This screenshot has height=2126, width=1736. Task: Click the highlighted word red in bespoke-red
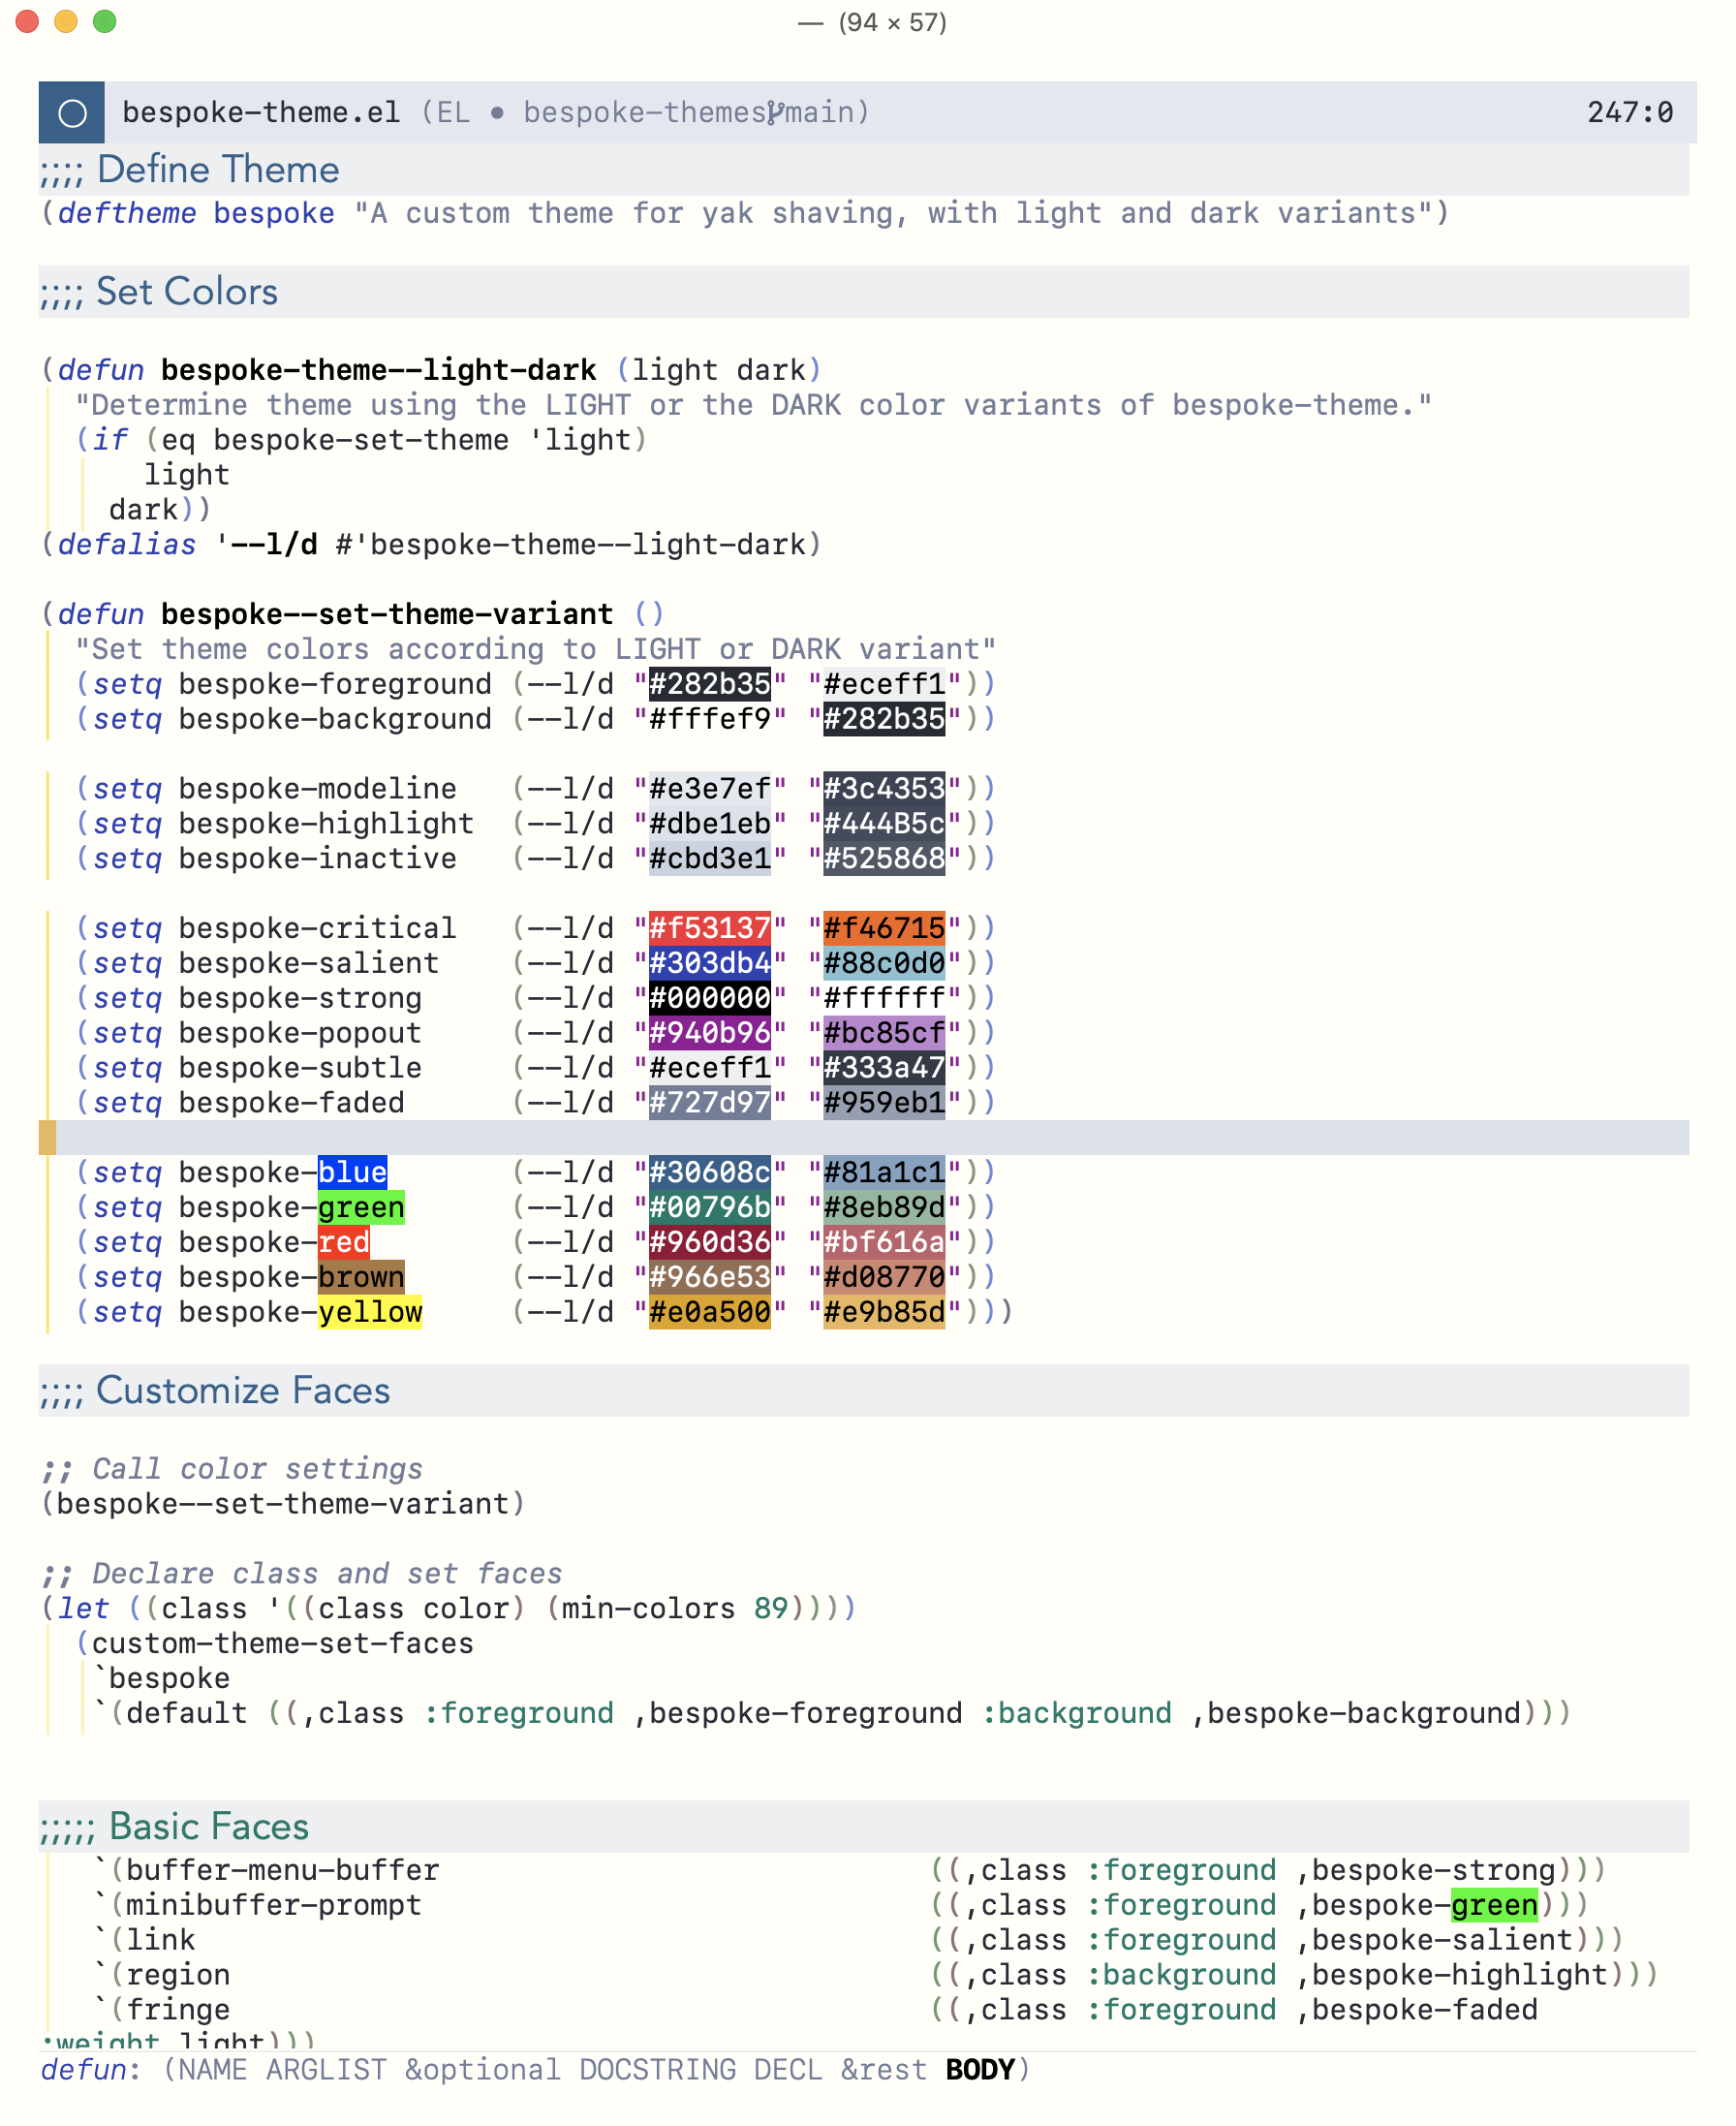[344, 1242]
